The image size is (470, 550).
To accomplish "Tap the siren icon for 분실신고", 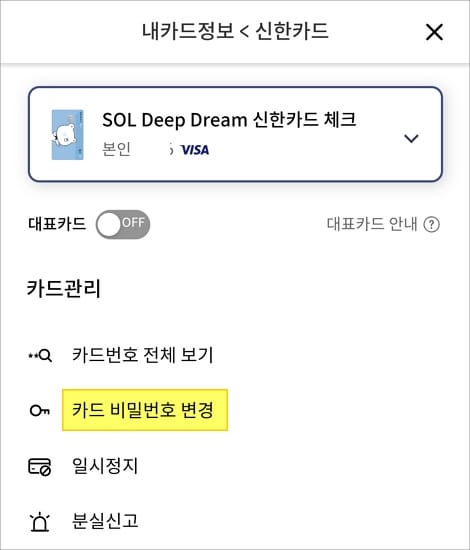I will click(x=40, y=522).
